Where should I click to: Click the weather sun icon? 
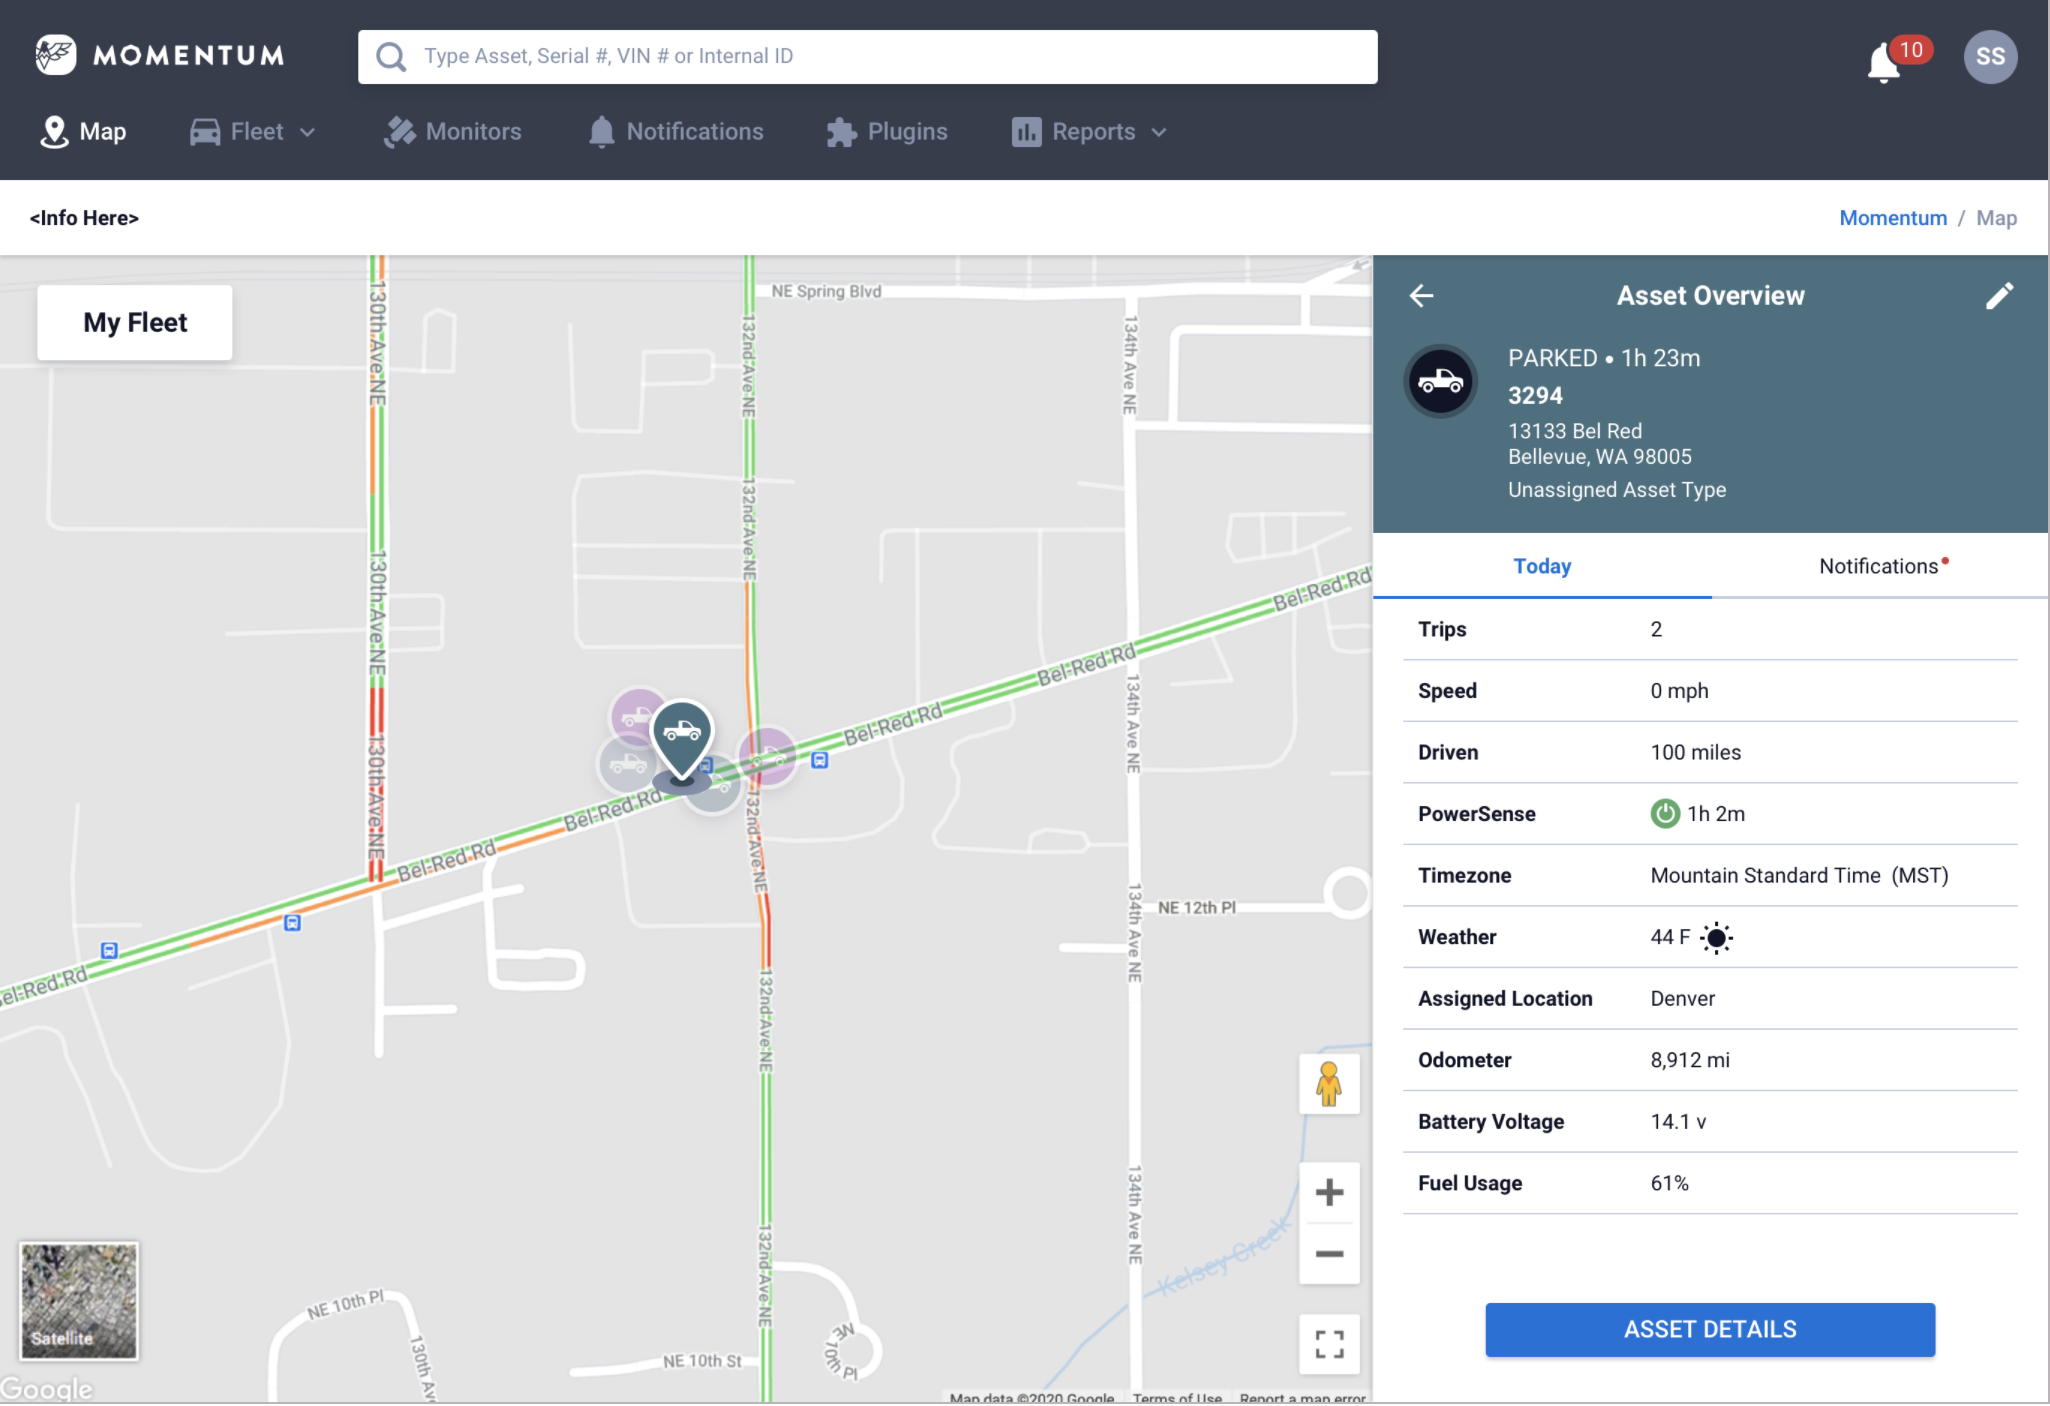(1717, 937)
